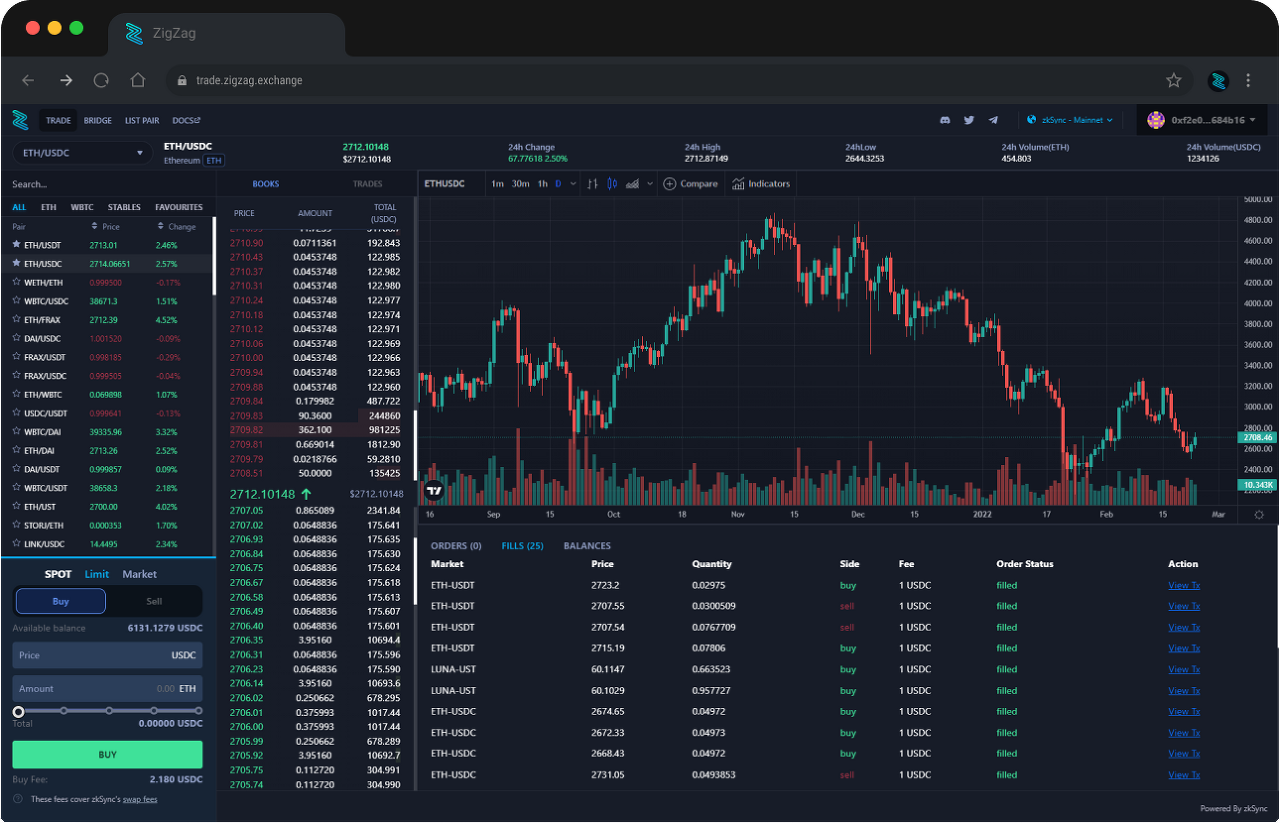
Task: Select the bars chart style icon
Action: click(x=592, y=183)
